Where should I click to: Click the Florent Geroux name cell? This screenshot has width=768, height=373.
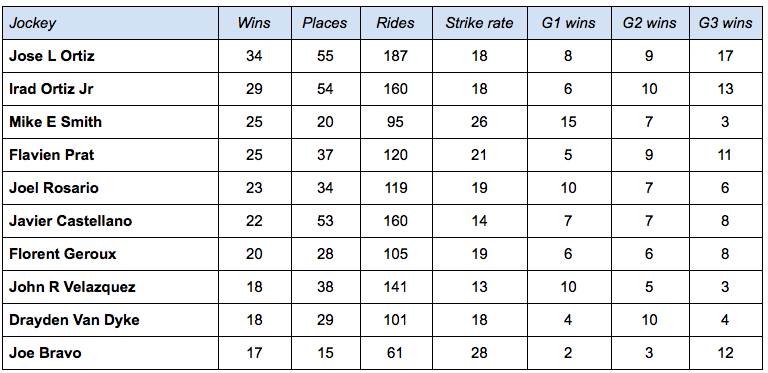[111, 254]
